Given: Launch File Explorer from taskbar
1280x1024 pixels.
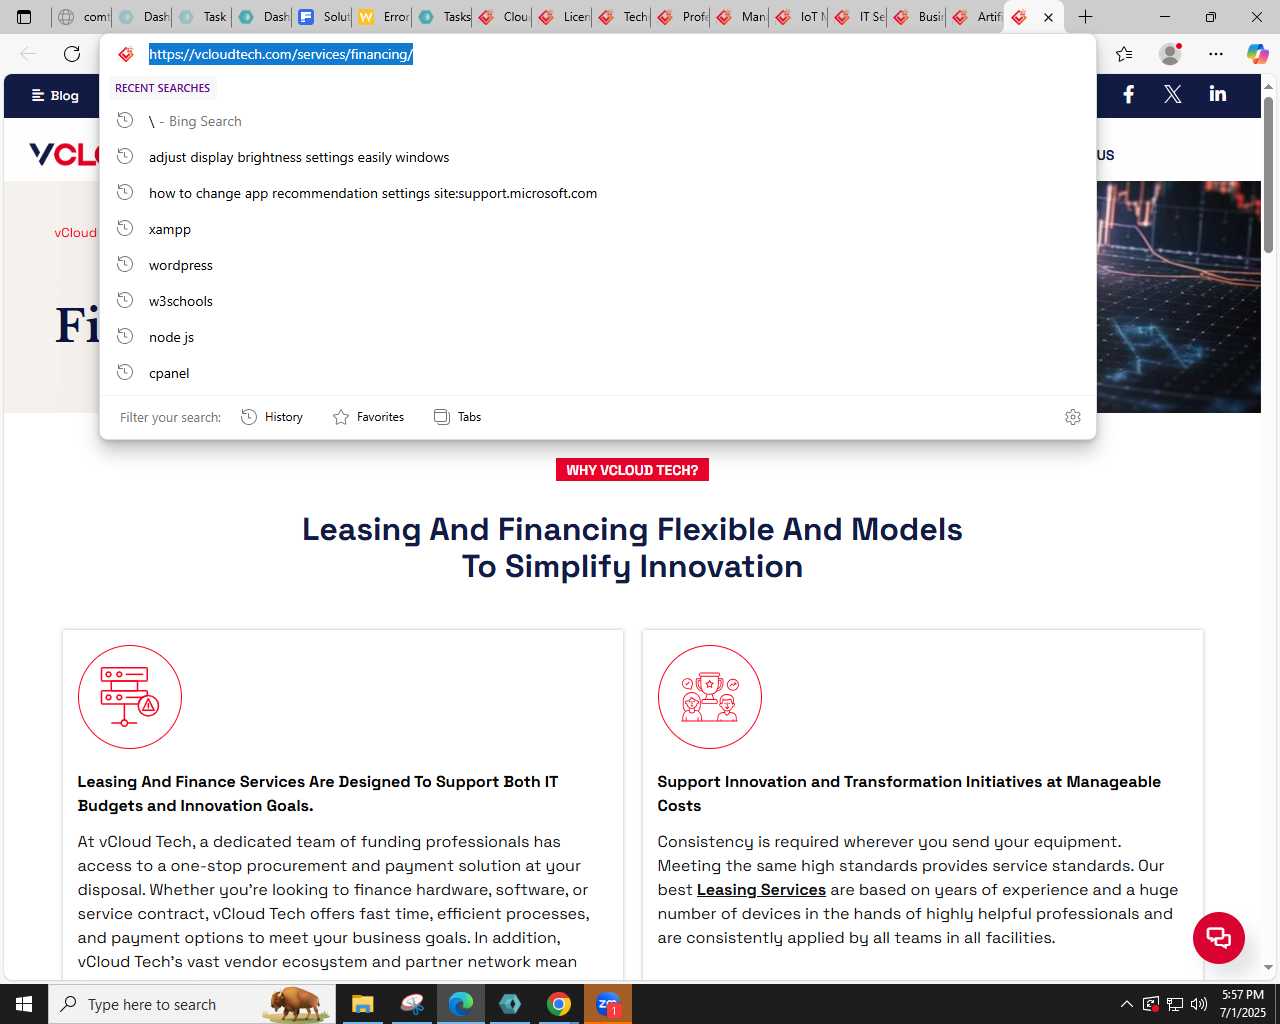Looking at the screenshot, I should tap(363, 1004).
